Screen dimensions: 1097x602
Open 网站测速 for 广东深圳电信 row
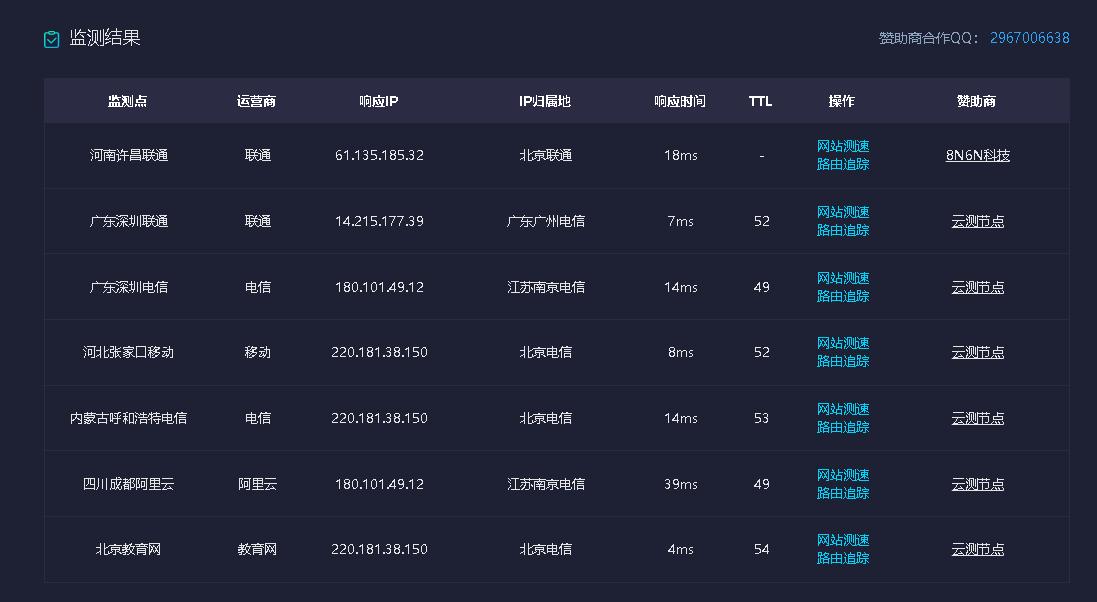tap(843, 278)
